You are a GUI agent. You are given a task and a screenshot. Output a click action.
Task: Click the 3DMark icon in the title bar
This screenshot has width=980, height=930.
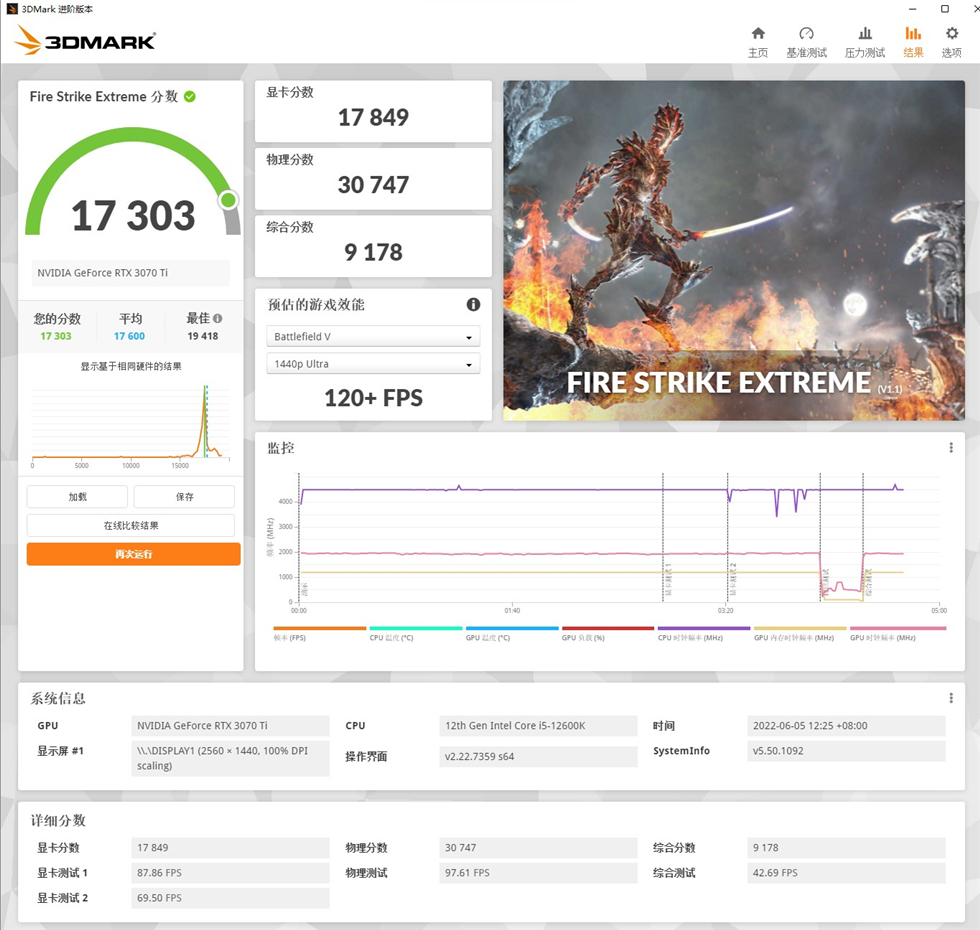point(10,9)
